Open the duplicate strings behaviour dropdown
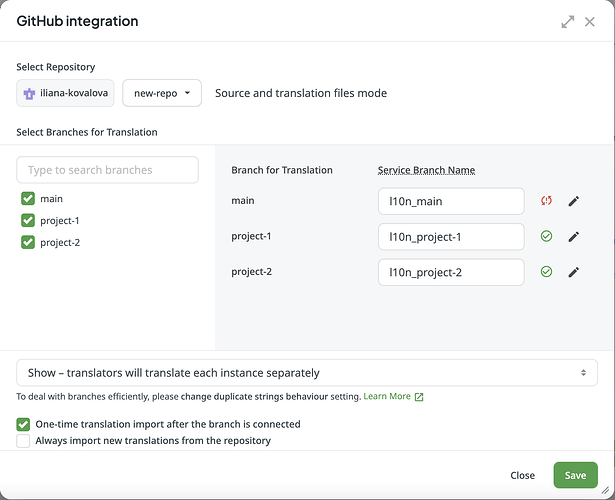The height and width of the screenshot is (500, 615). (x=307, y=373)
